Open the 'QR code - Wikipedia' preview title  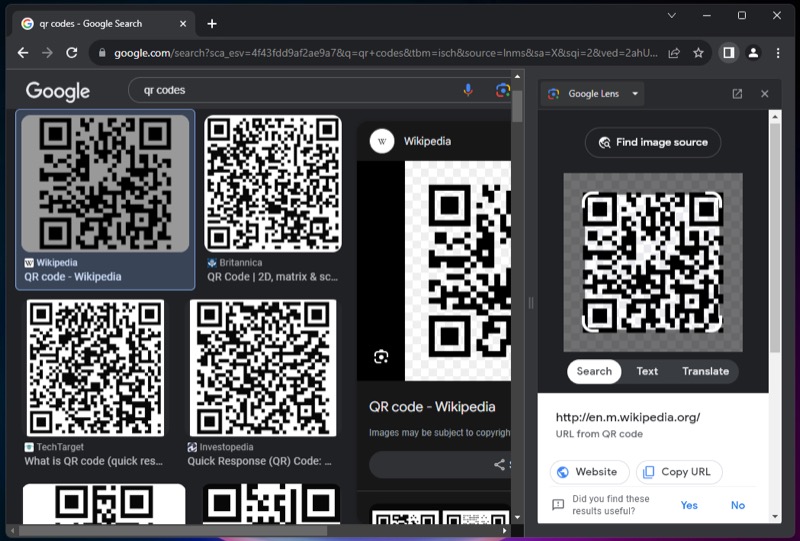(432, 407)
